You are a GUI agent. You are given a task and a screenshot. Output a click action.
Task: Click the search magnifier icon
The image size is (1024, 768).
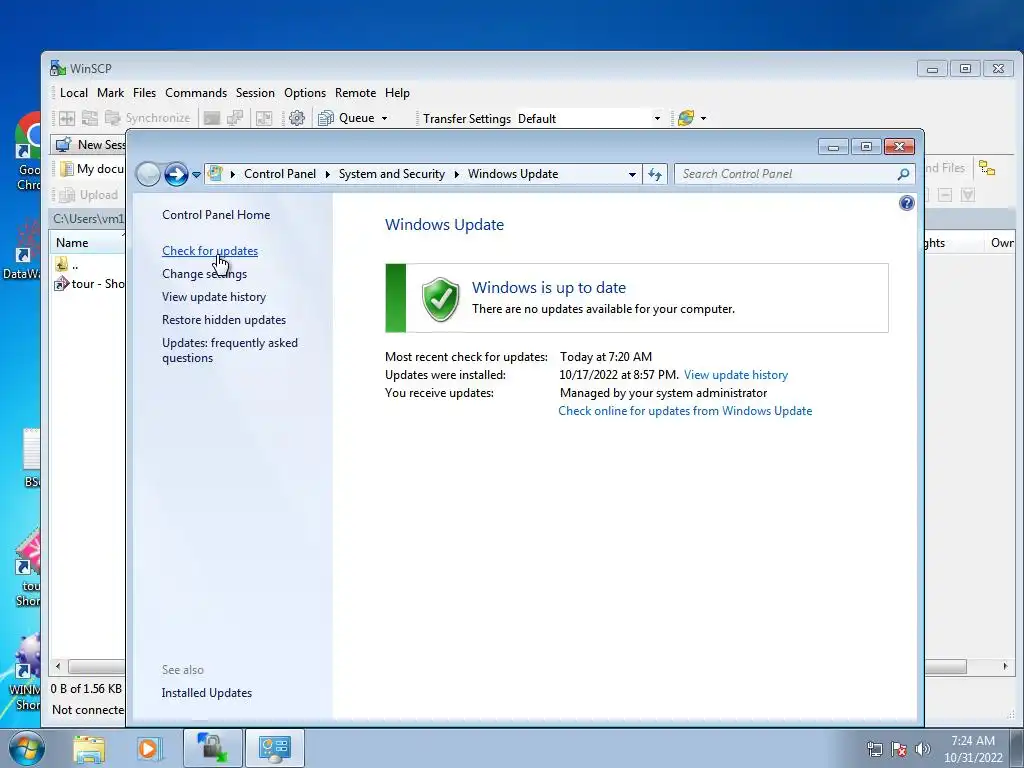point(903,174)
